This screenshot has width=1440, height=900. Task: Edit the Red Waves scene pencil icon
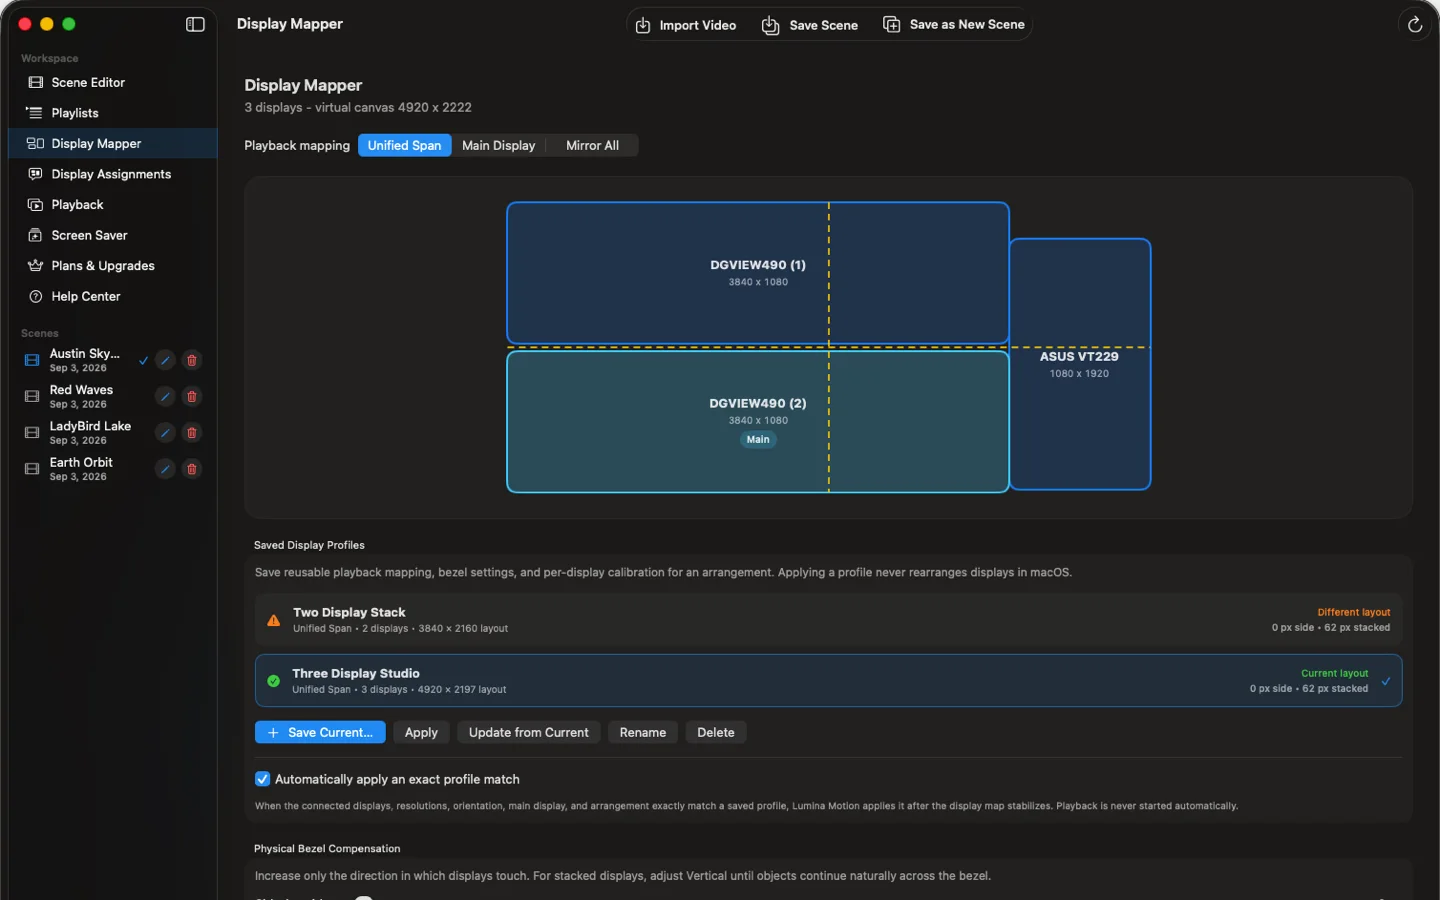165,397
